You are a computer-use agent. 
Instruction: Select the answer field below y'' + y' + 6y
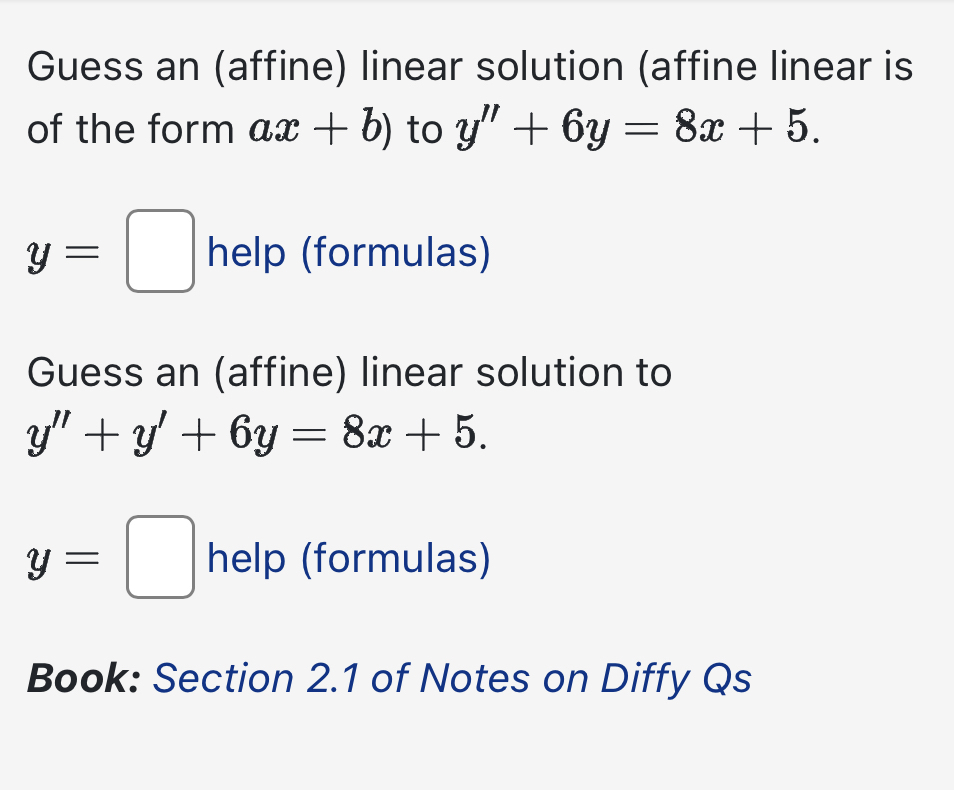159,560
